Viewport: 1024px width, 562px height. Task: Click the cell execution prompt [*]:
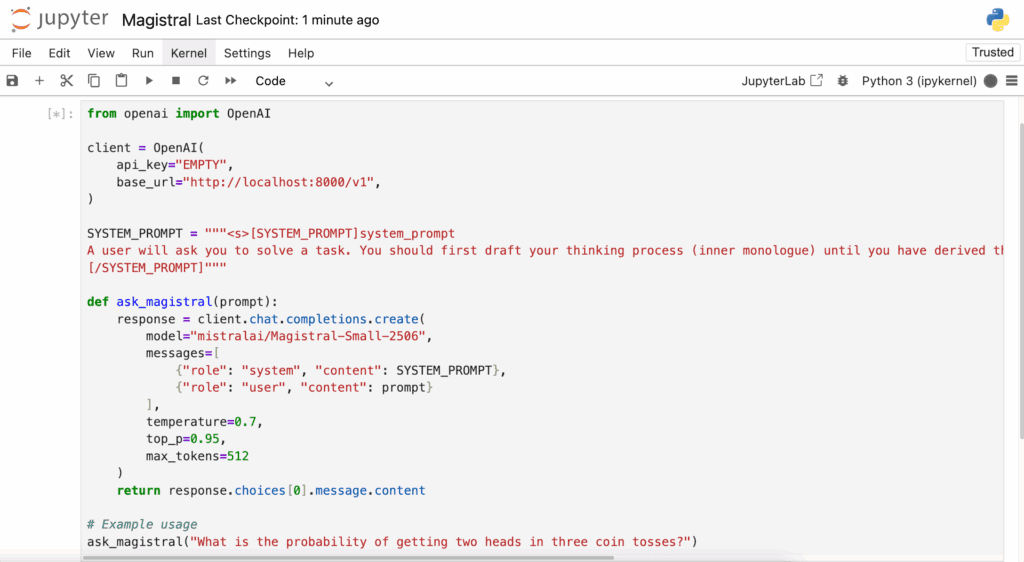pos(60,114)
